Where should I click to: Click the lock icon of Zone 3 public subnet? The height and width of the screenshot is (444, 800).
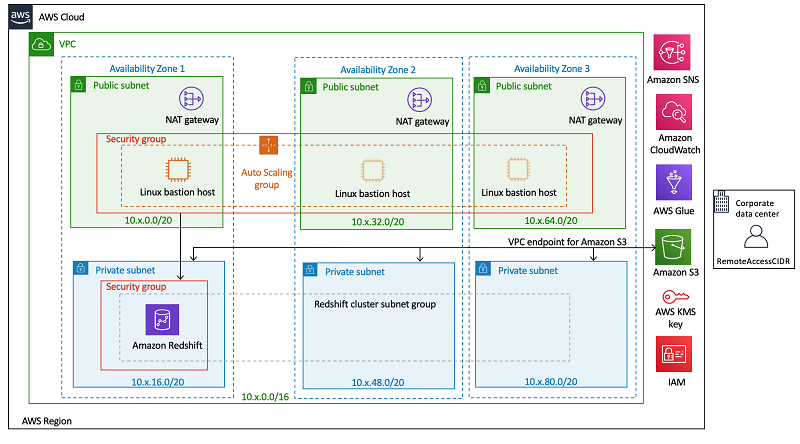(482, 85)
